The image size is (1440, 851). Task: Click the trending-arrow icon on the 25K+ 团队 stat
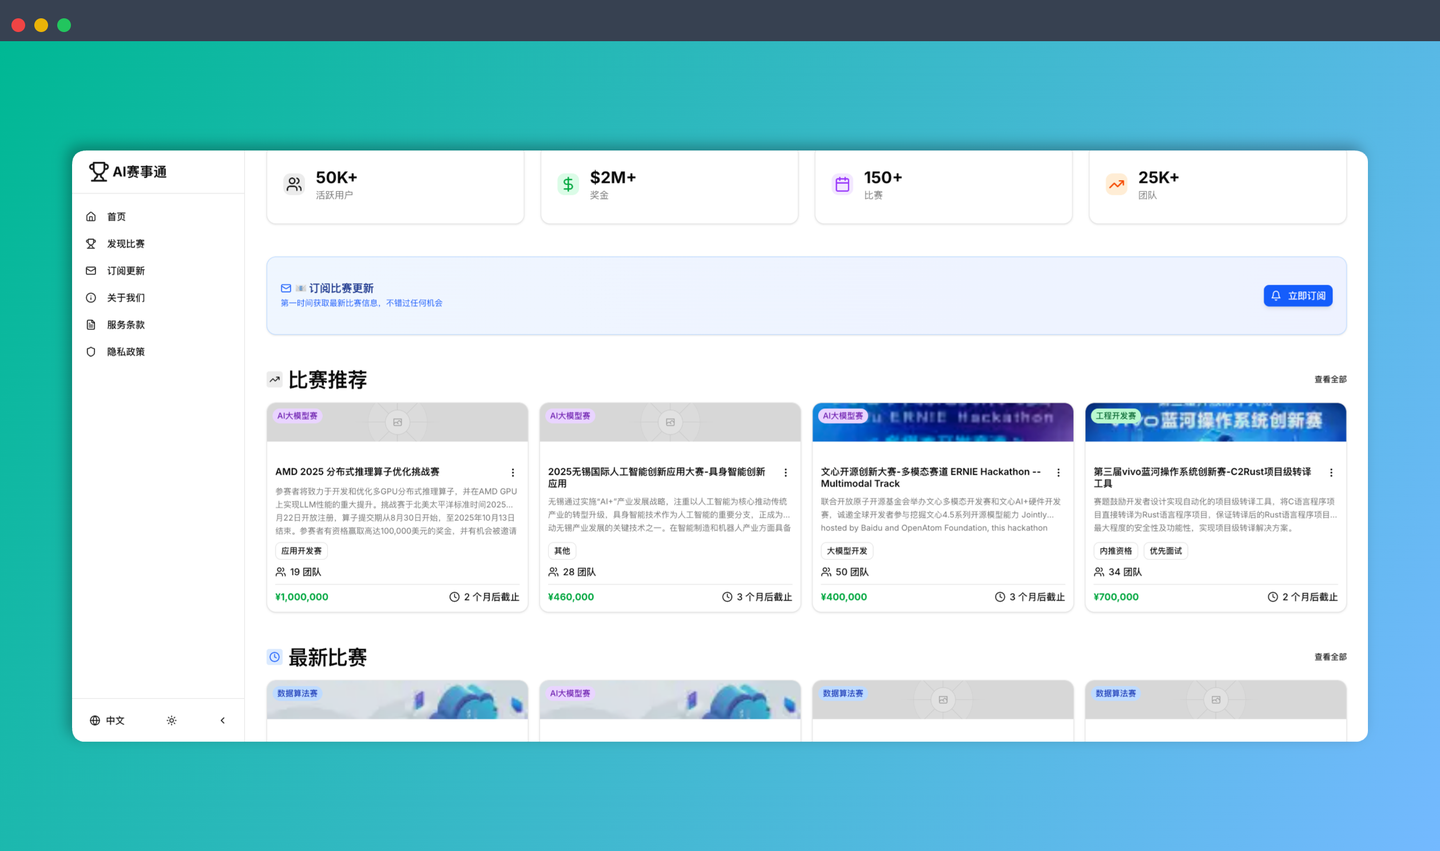[1116, 184]
